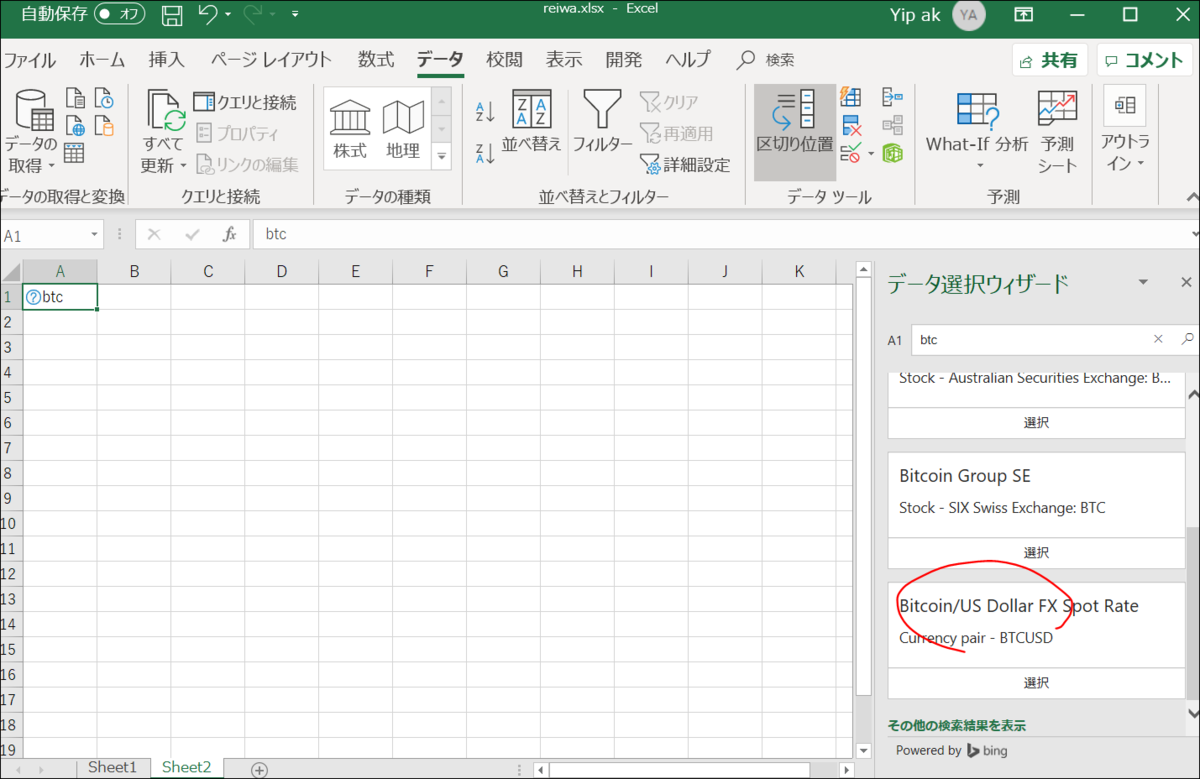Click 詳細設定 advanced filter
This screenshot has width=1200, height=779.
(x=685, y=165)
